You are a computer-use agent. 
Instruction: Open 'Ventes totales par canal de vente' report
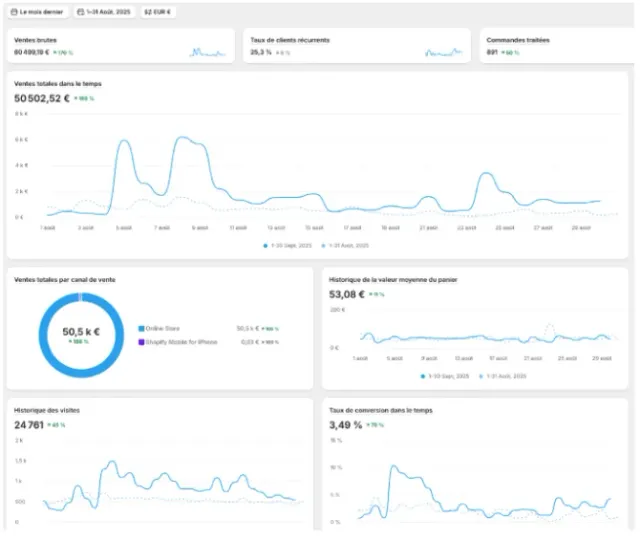pos(65,280)
